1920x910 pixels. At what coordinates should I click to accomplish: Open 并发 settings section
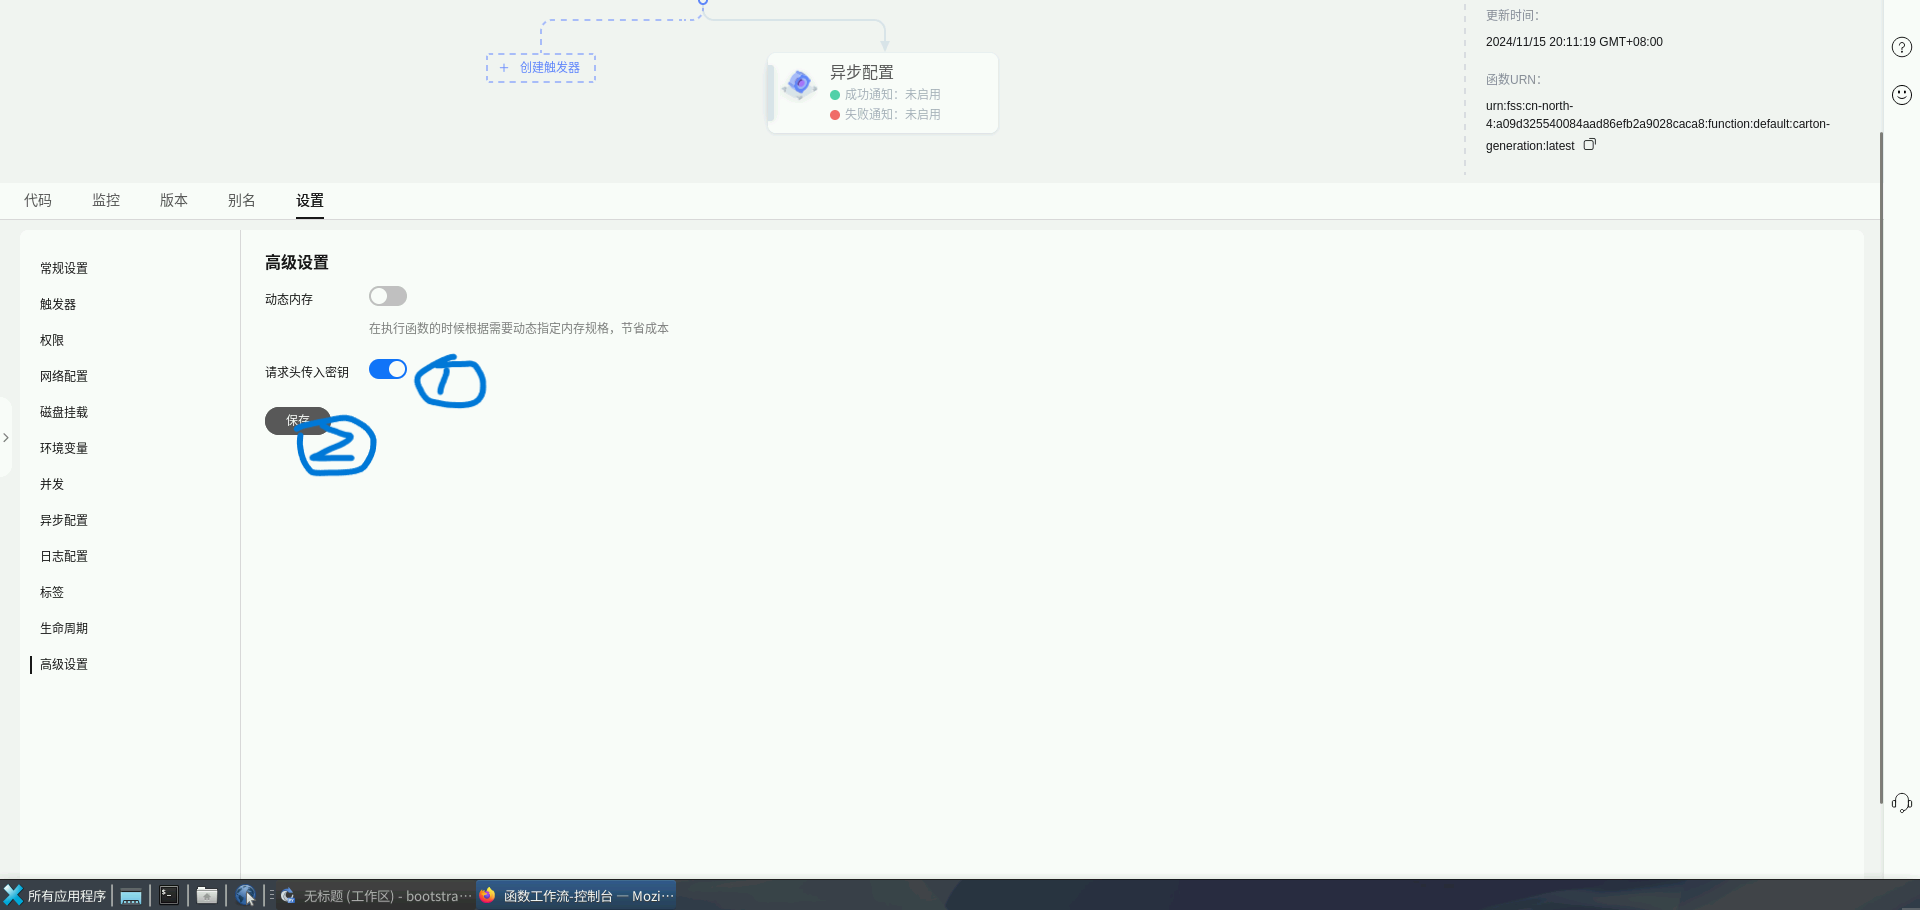[52, 484]
